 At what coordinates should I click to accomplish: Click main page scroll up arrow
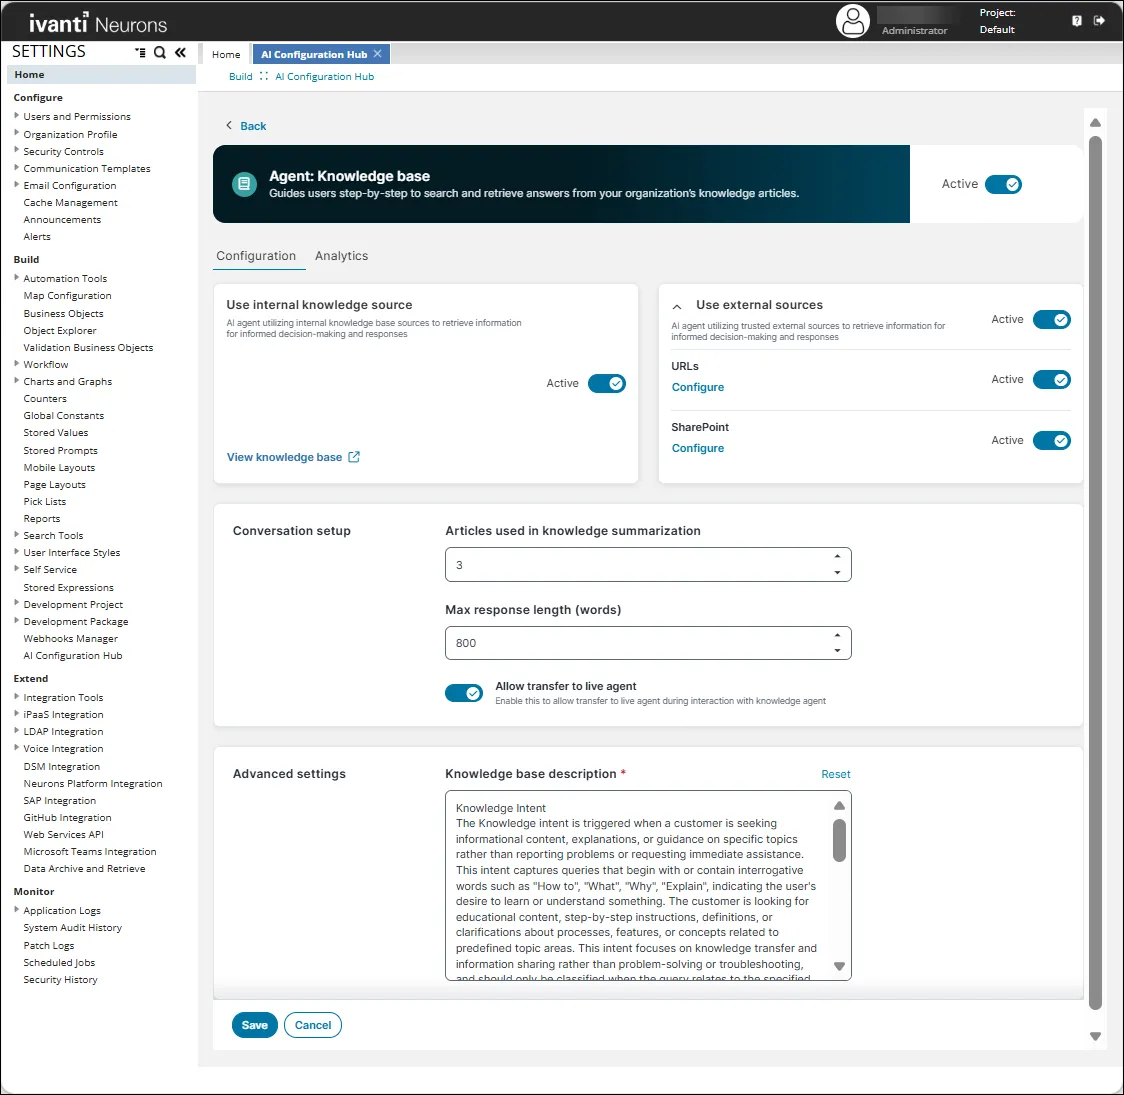pyautogui.click(x=1095, y=123)
